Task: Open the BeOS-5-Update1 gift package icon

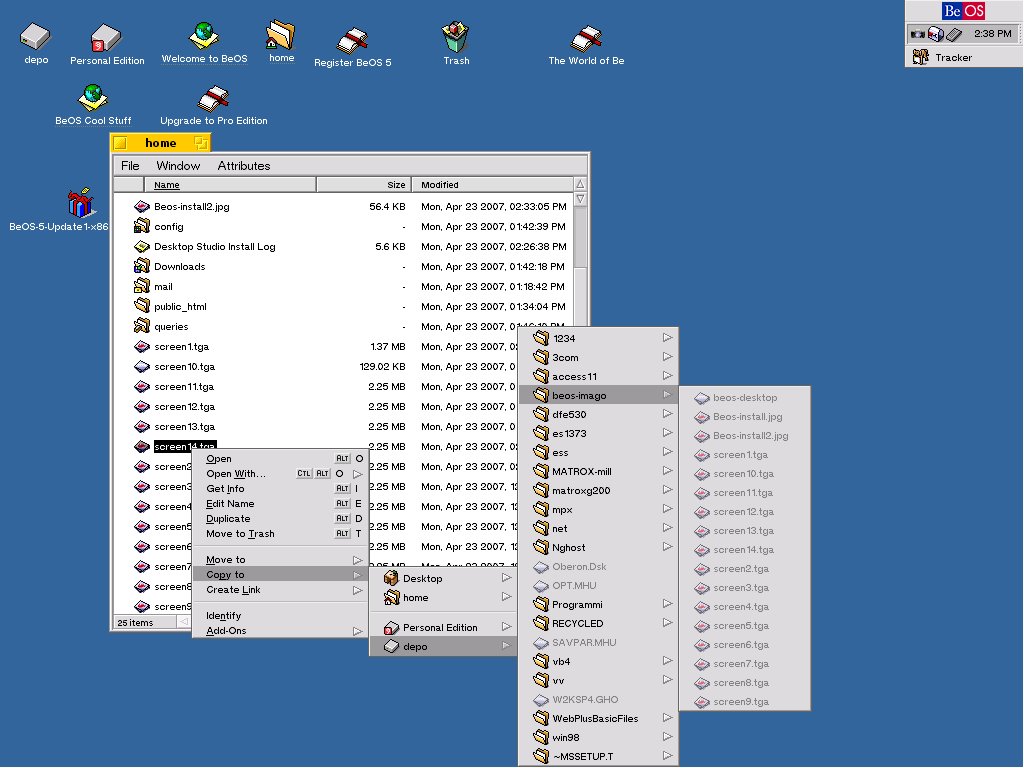Action: [80, 203]
